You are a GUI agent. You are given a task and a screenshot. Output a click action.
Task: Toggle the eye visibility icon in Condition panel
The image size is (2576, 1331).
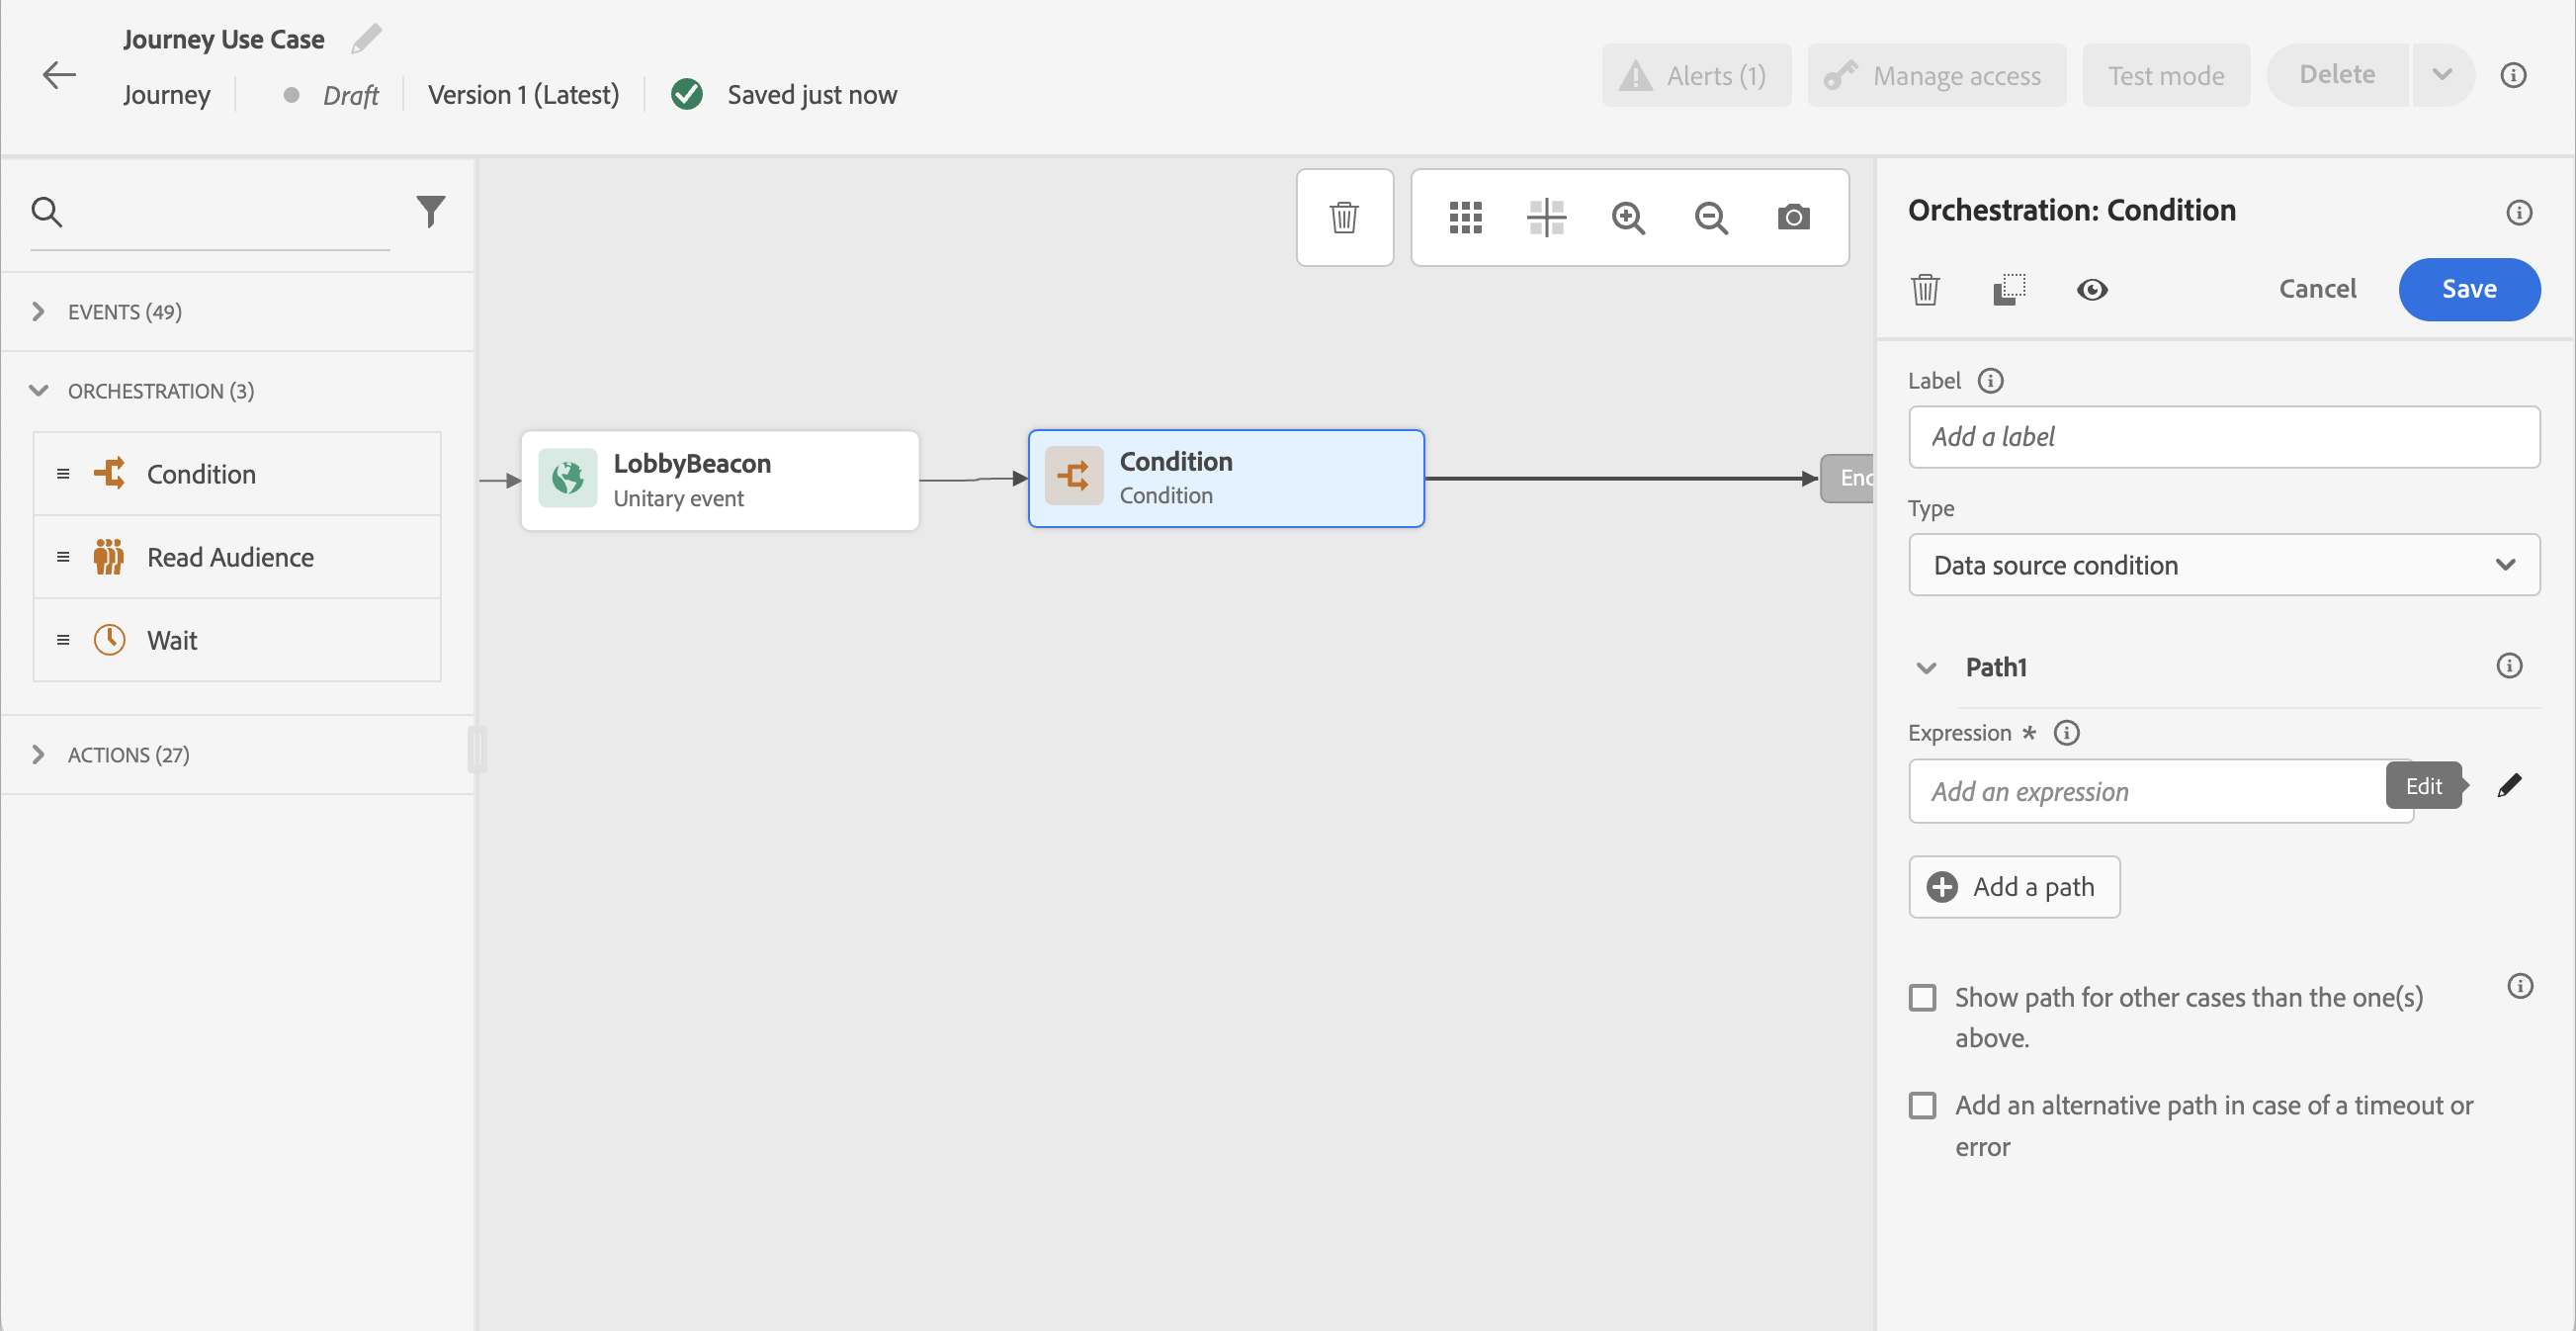click(x=2091, y=290)
